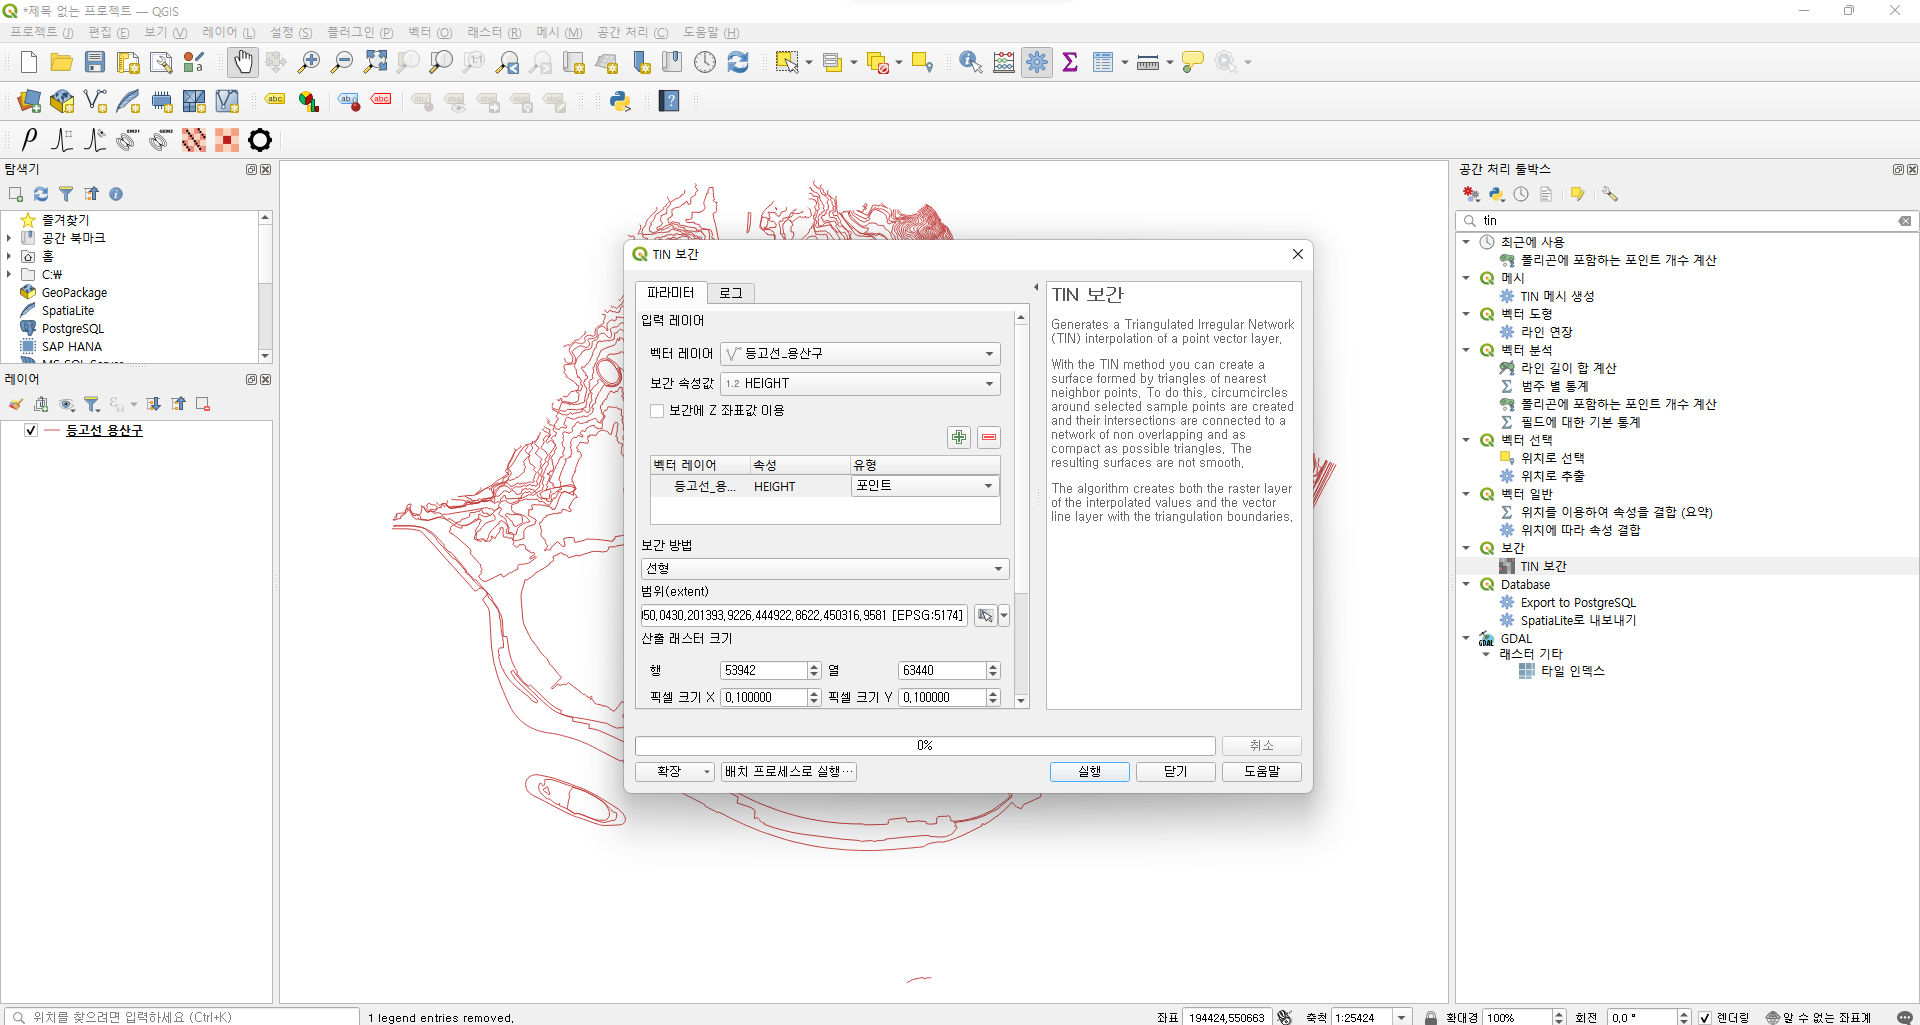Close the TIN 보간 dialog
The width and height of the screenshot is (1920, 1025).
1298,254
